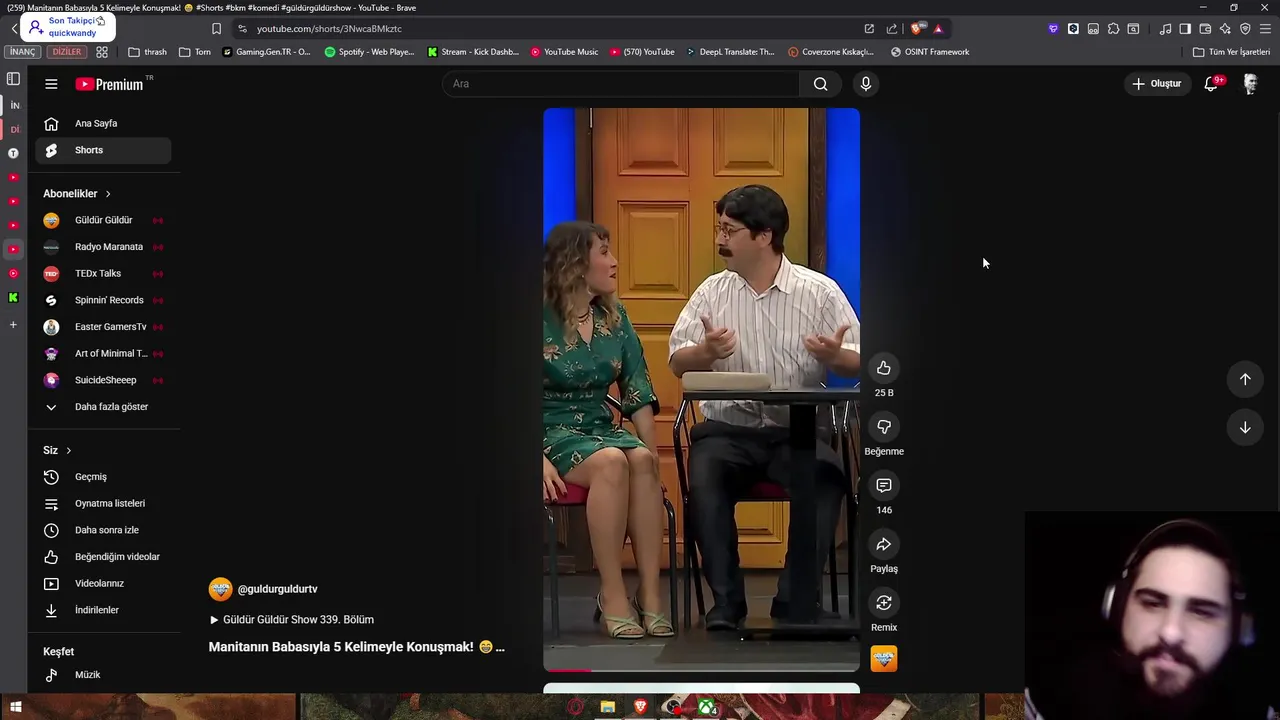Screen dimensions: 1280x720
Task: Open @guldurguldurtv channel link
Action: pyautogui.click(x=277, y=589)
